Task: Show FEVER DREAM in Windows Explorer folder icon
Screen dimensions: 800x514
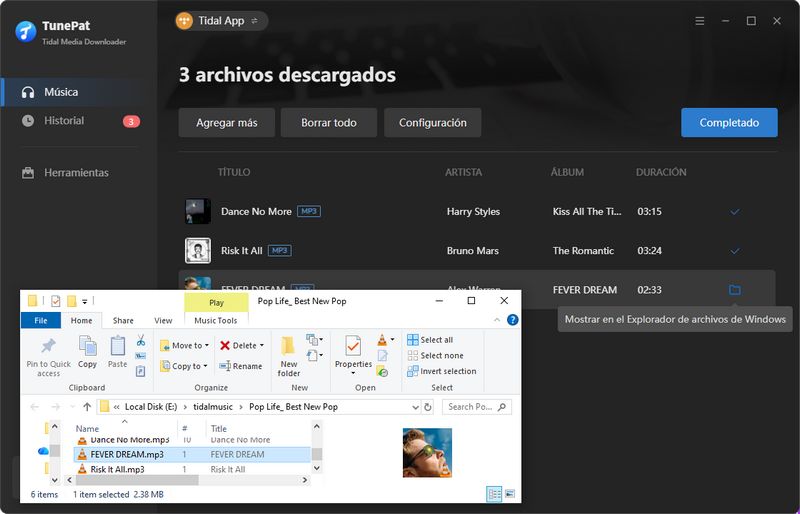Action: [735, 290]
